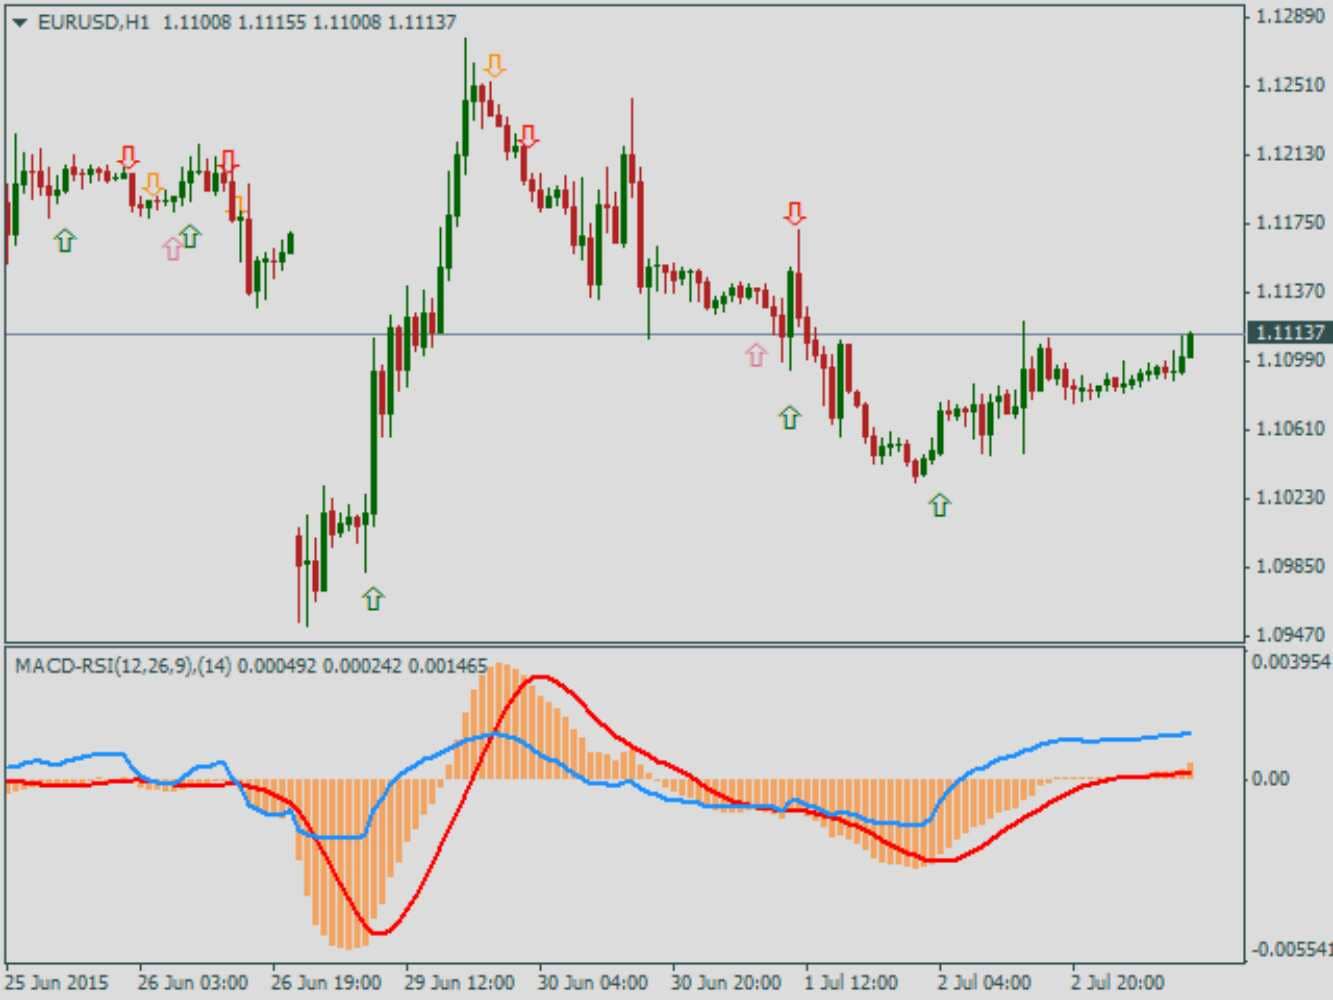The height and width of the screenshot is (1000, 1333).
Task: Click the MACD-RSI(12,26,9),(14) indicator label
Action: pyautogui.click(x=122, y=666)
